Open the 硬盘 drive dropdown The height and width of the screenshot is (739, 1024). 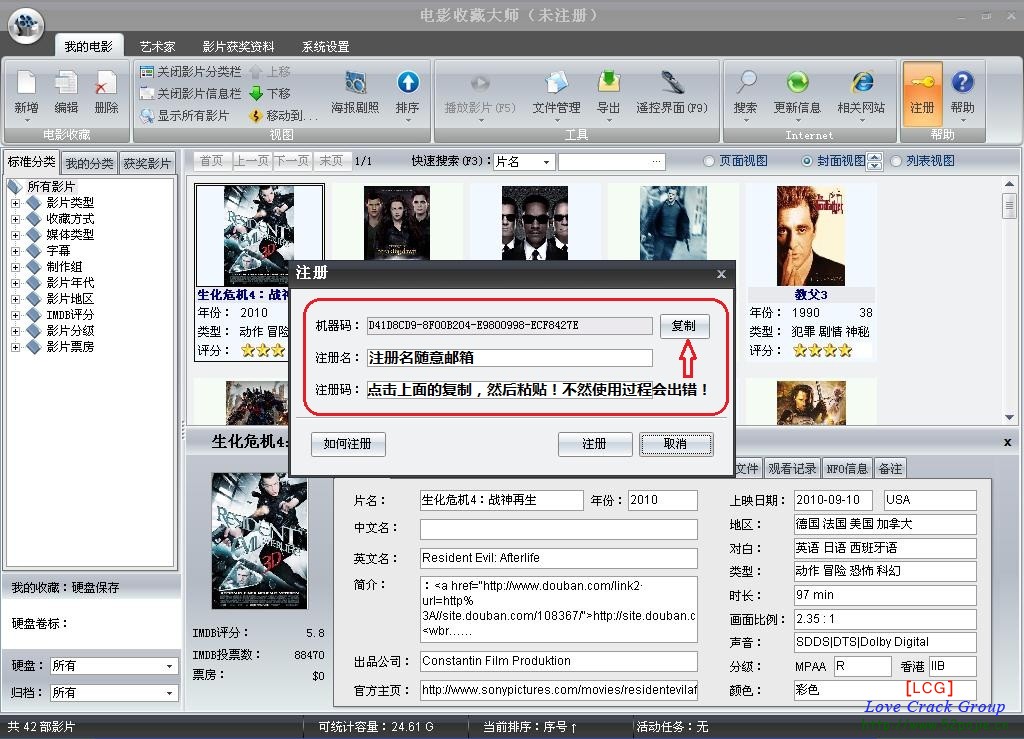tap(169, 666)
